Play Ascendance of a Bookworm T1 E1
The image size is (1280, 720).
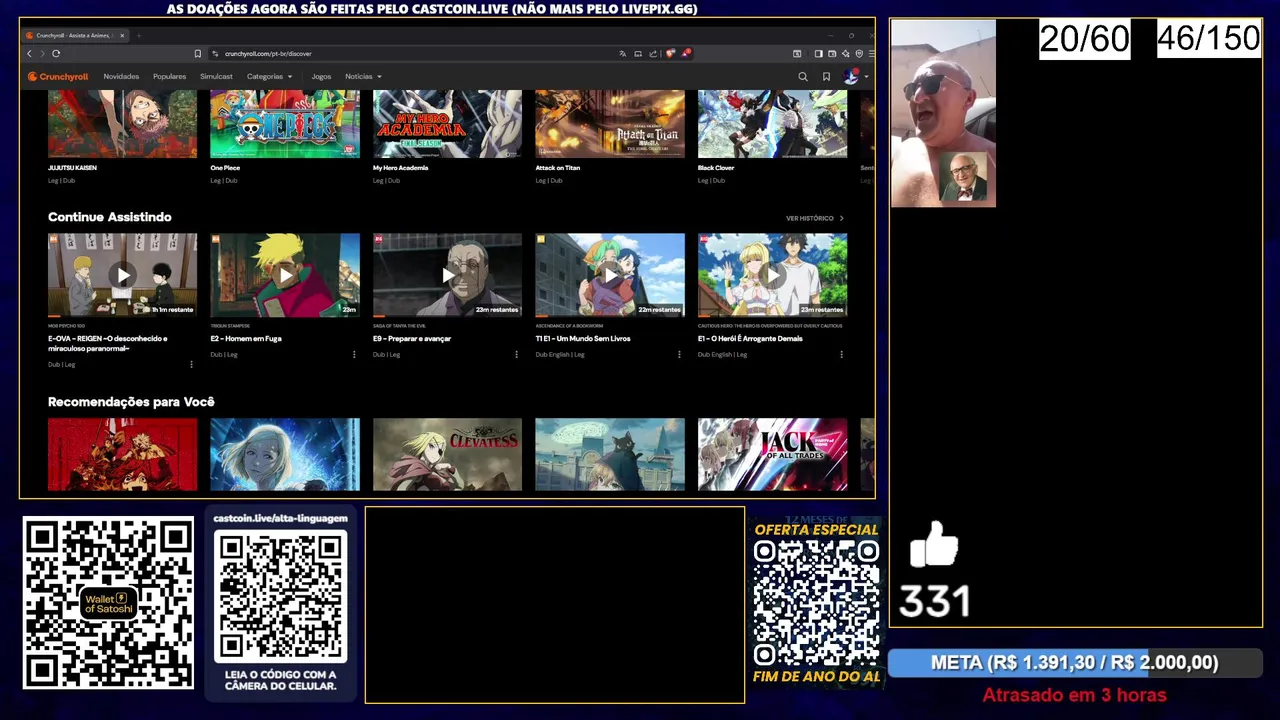tap(610, 275)
